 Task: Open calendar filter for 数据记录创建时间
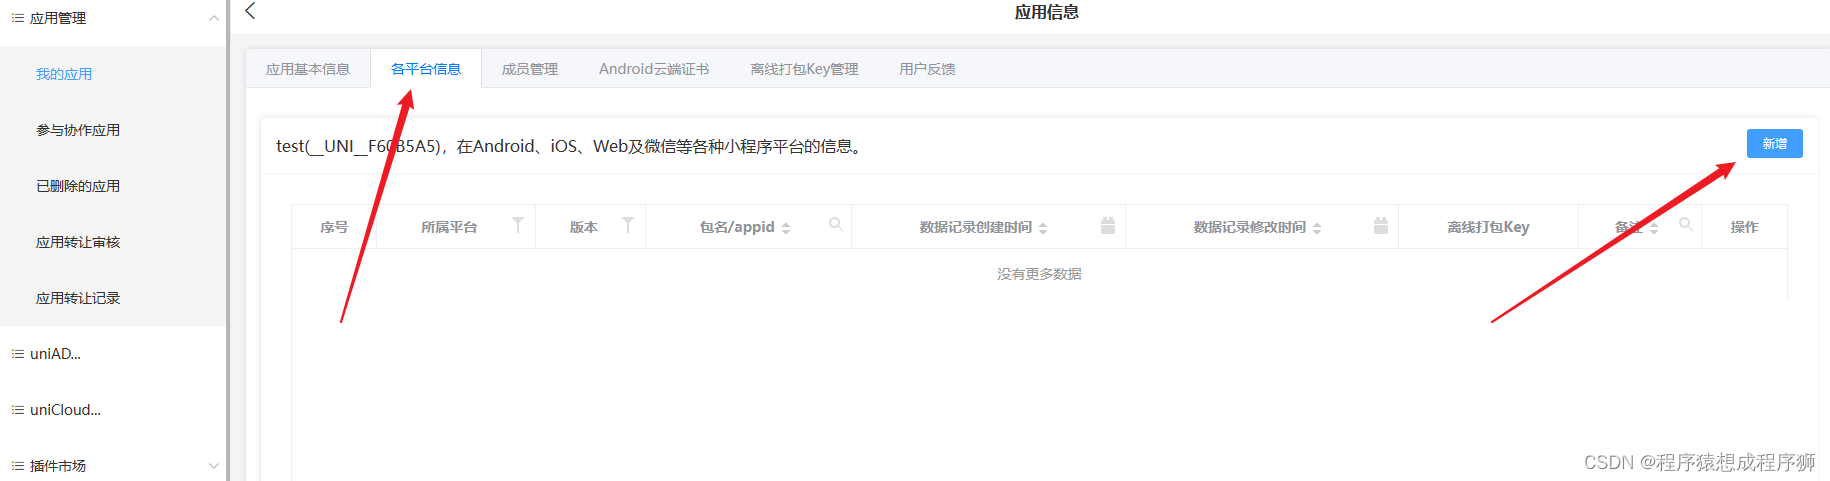(x=1107, y=226)
